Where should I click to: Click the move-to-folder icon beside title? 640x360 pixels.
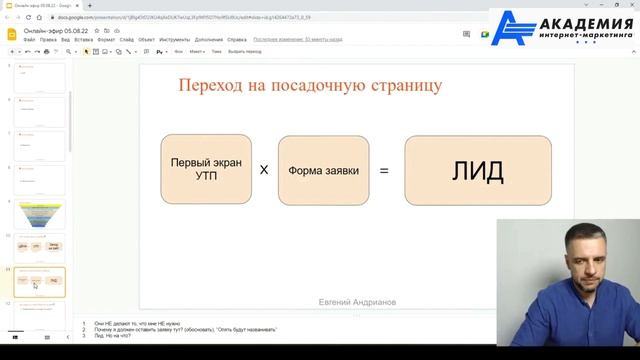click(x=107, y=31)
